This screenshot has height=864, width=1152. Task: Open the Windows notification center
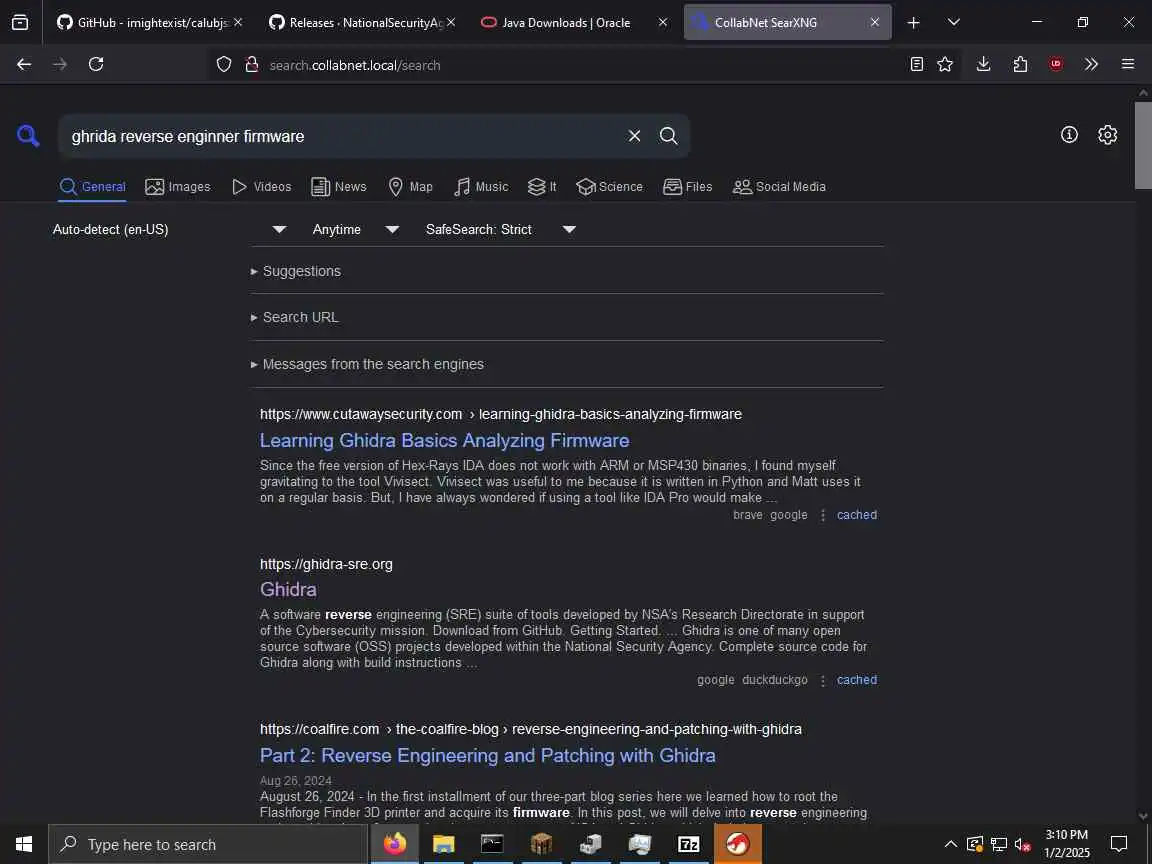tap(1119, 844)
